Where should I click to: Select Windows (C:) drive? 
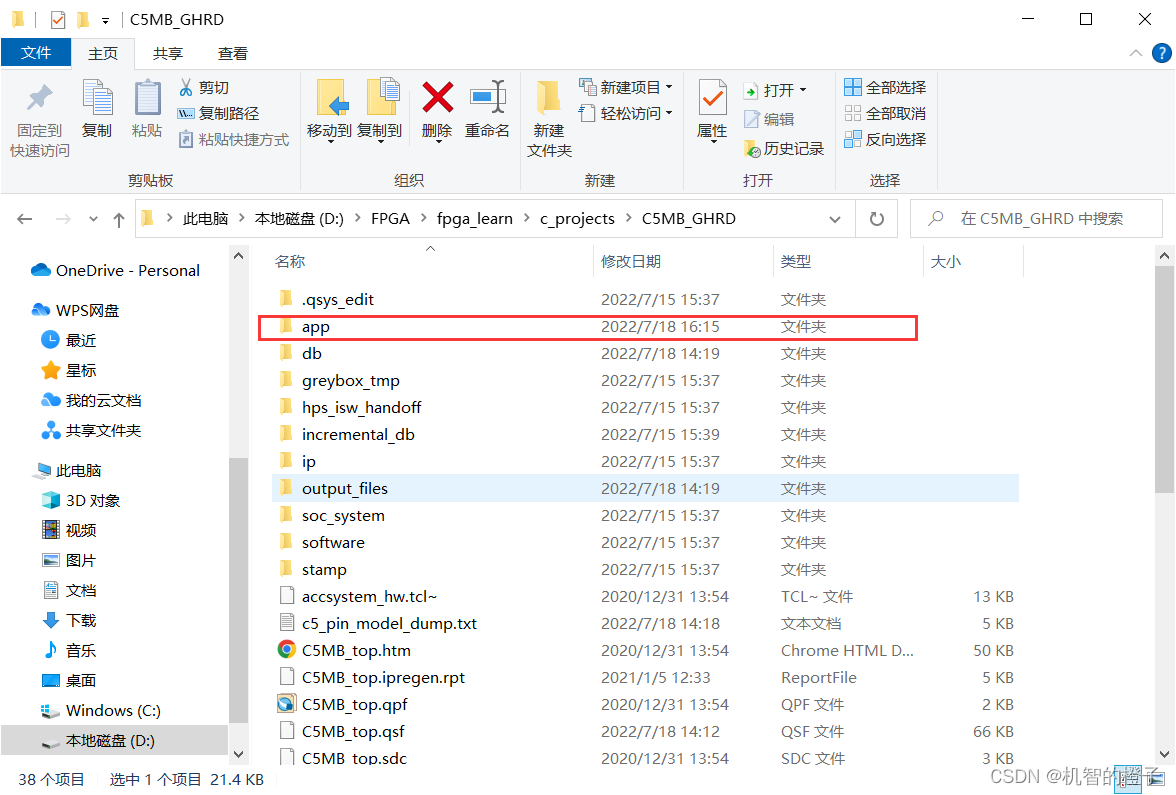coord(100,710)
